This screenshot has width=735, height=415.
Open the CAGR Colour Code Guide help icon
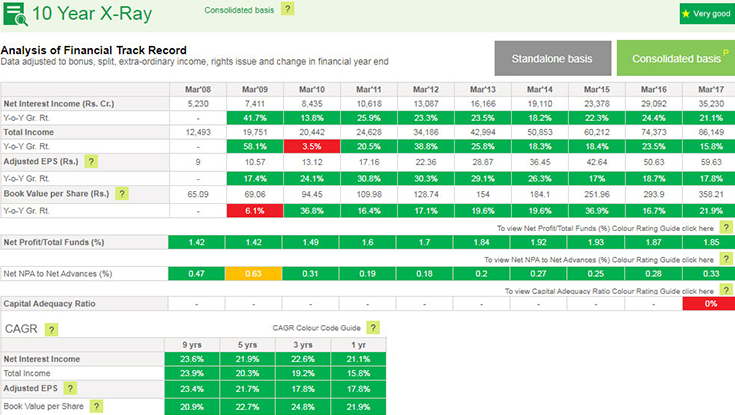(x=373, y=327)
